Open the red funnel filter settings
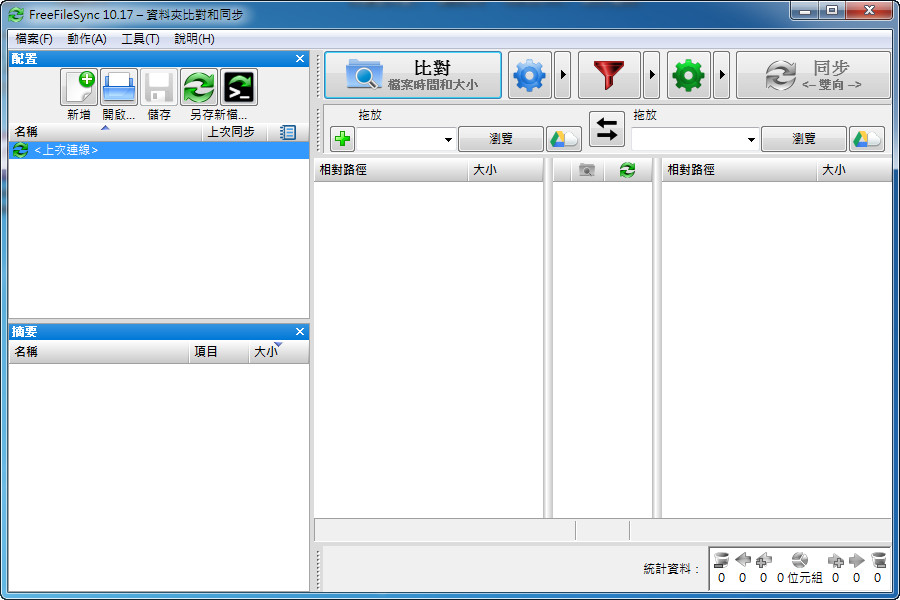Image resolution: width=900 pixels, height=600 pixels. coord(609,75)
